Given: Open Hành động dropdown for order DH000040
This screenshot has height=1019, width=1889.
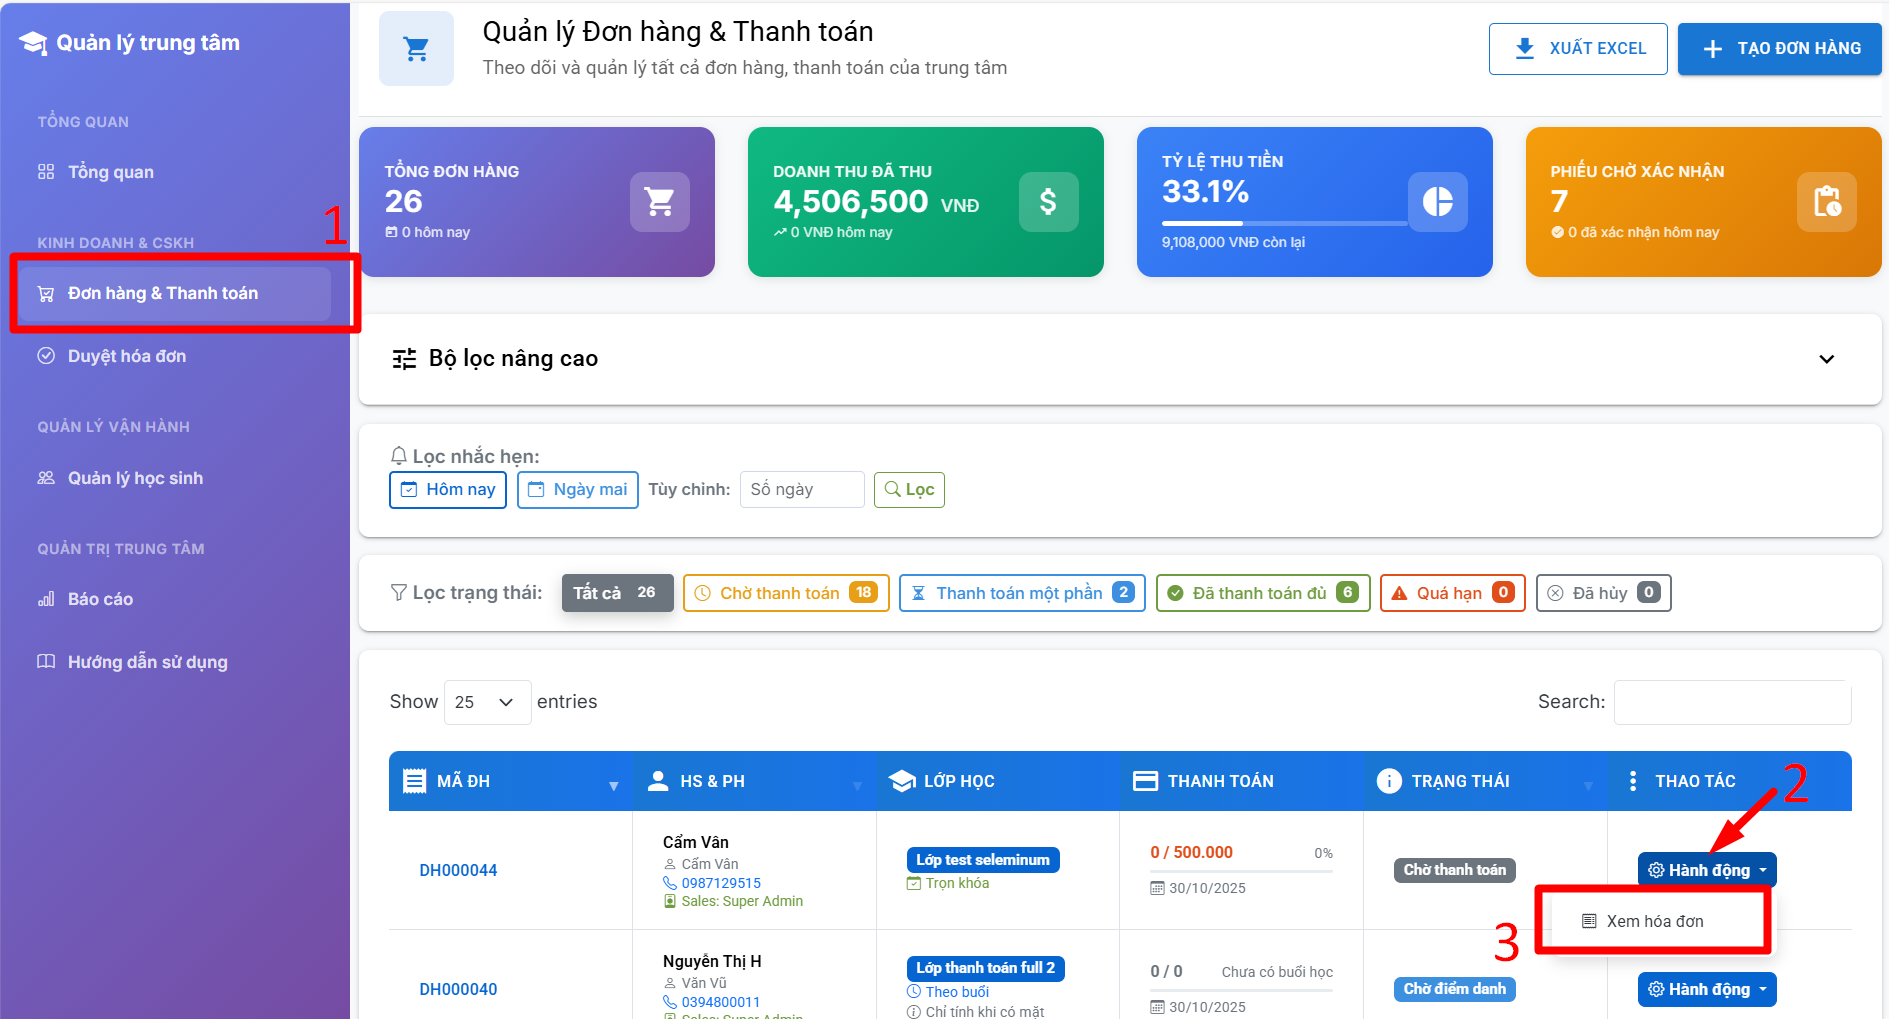Looking at the screenshot, I should point(1706,989).
